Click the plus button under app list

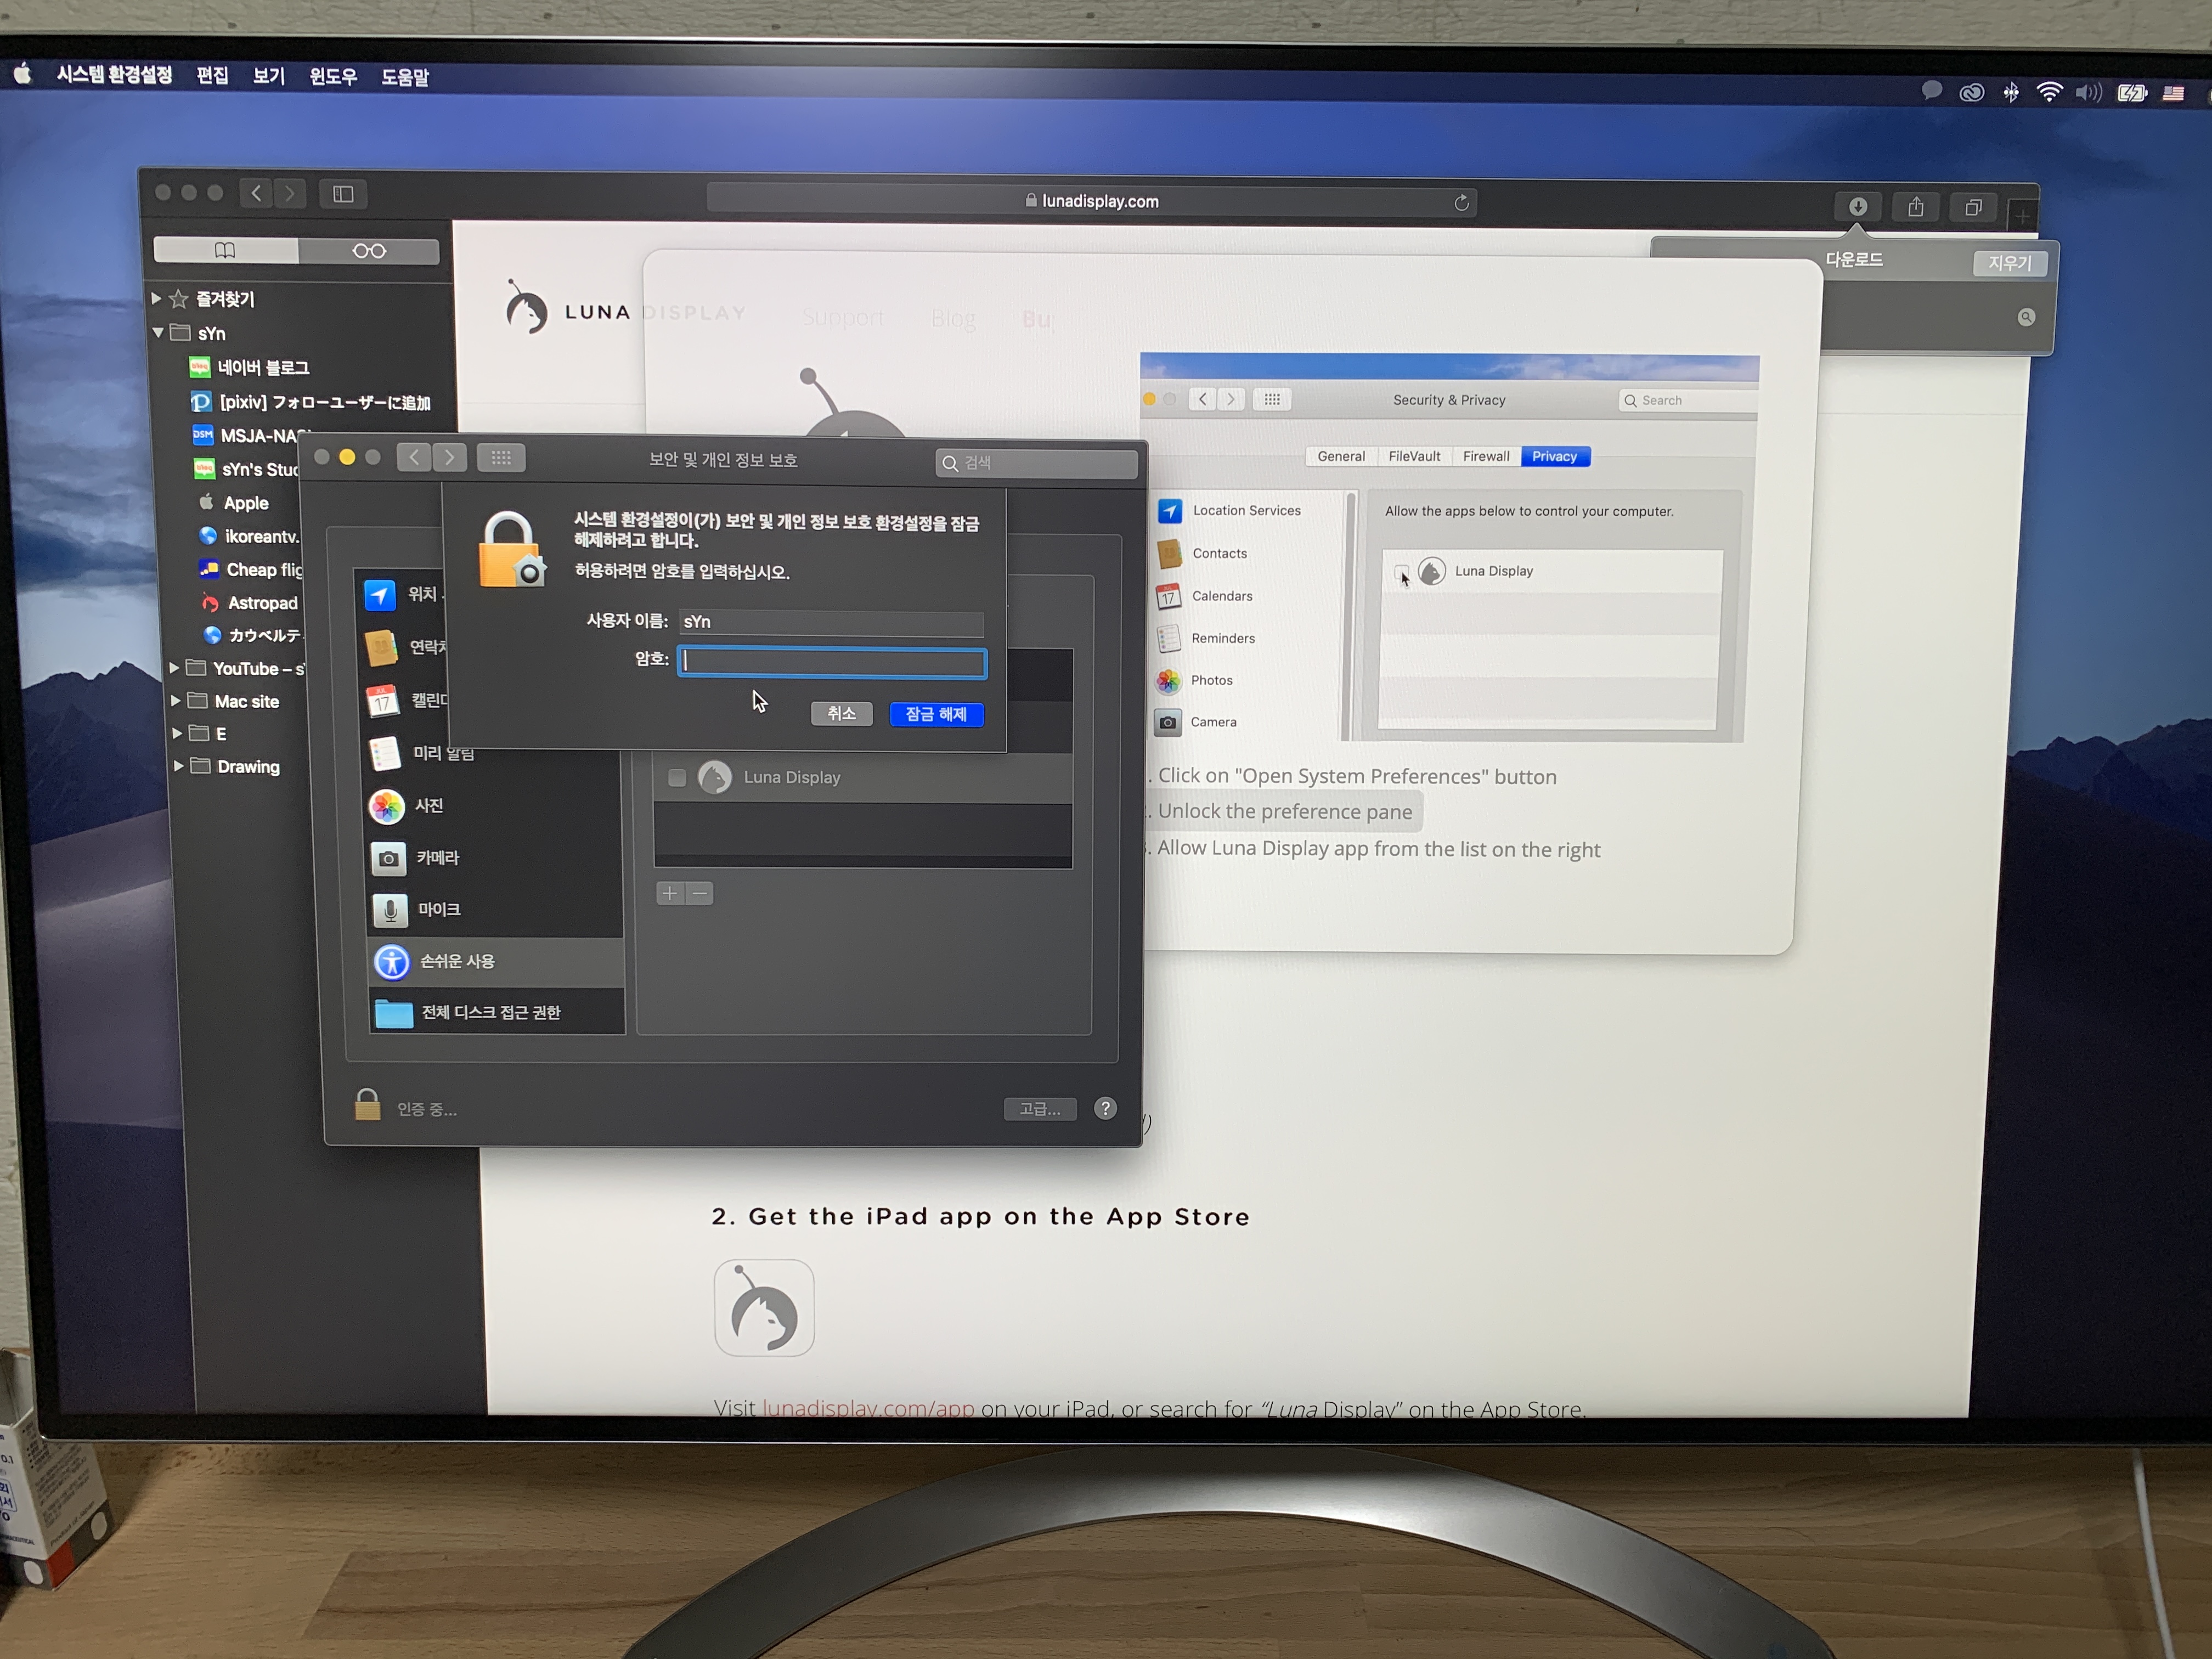[x=670, y=893]
